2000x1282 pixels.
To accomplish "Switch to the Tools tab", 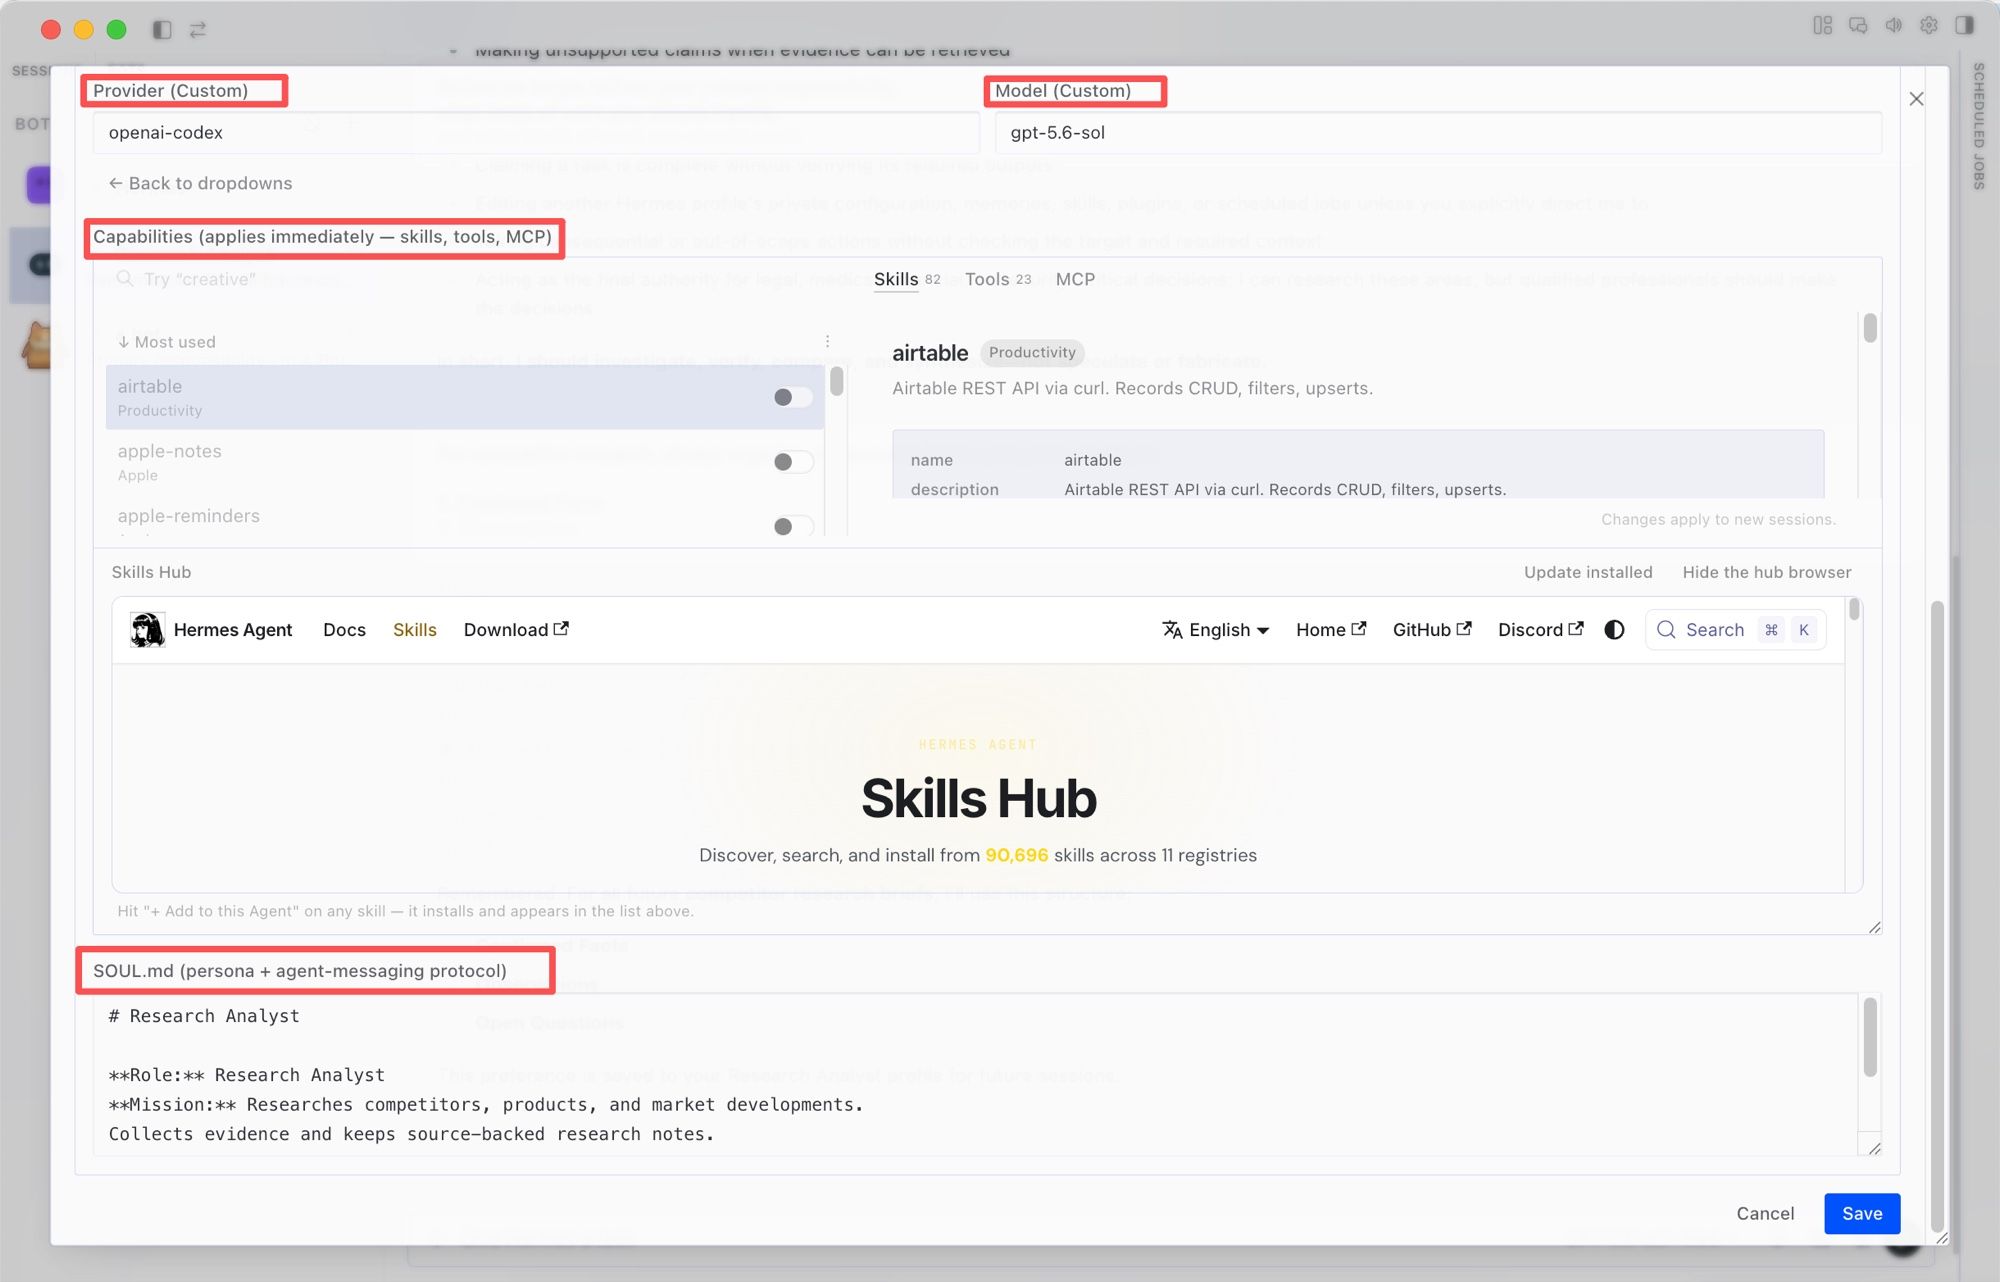I will click(x=998, y=279).
